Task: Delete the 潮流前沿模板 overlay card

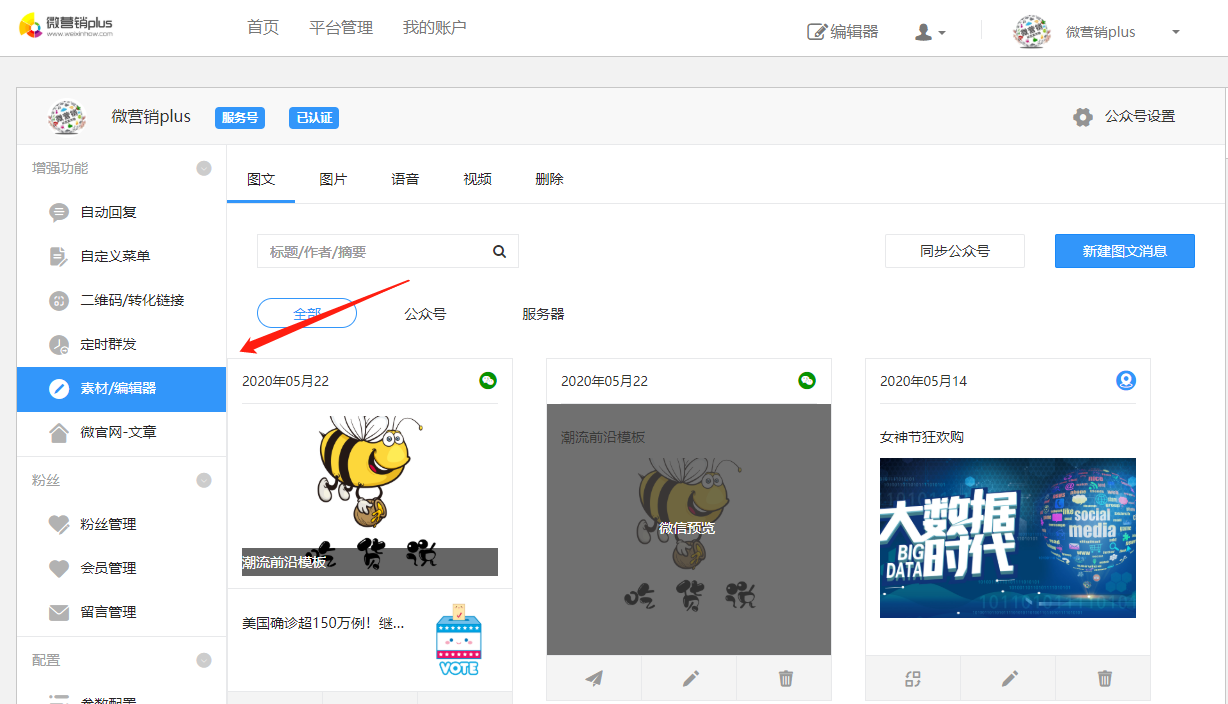Action: (784, 678)
